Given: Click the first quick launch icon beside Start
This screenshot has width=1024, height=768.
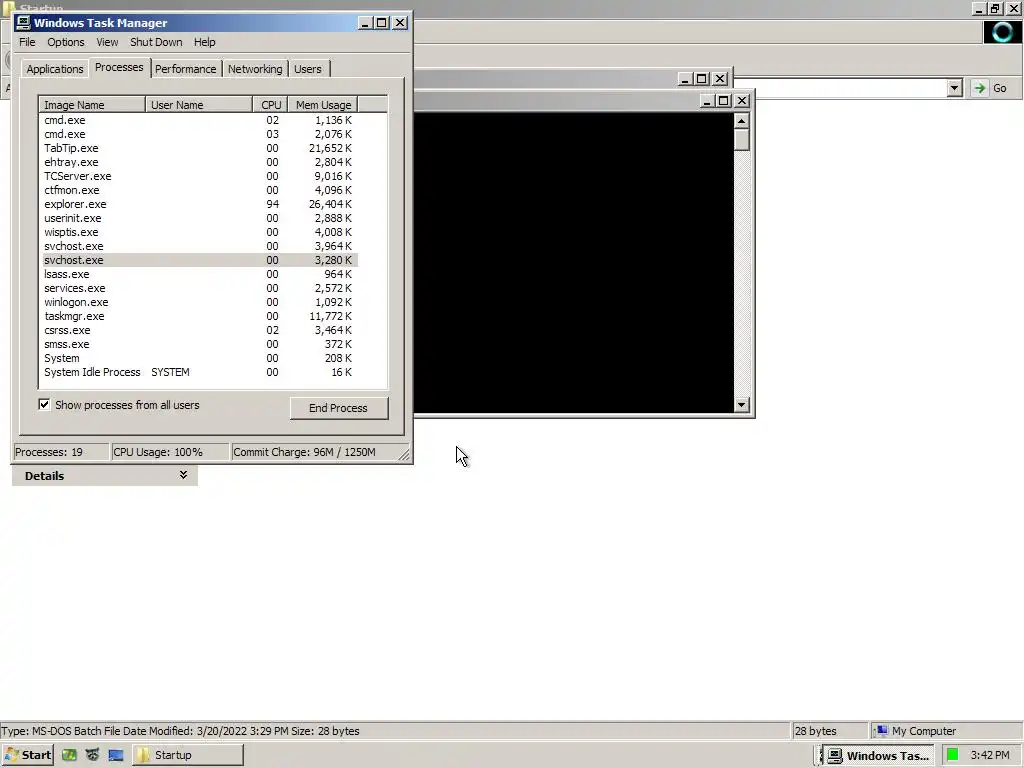Looking at the screenshot, I should [69, 755].
